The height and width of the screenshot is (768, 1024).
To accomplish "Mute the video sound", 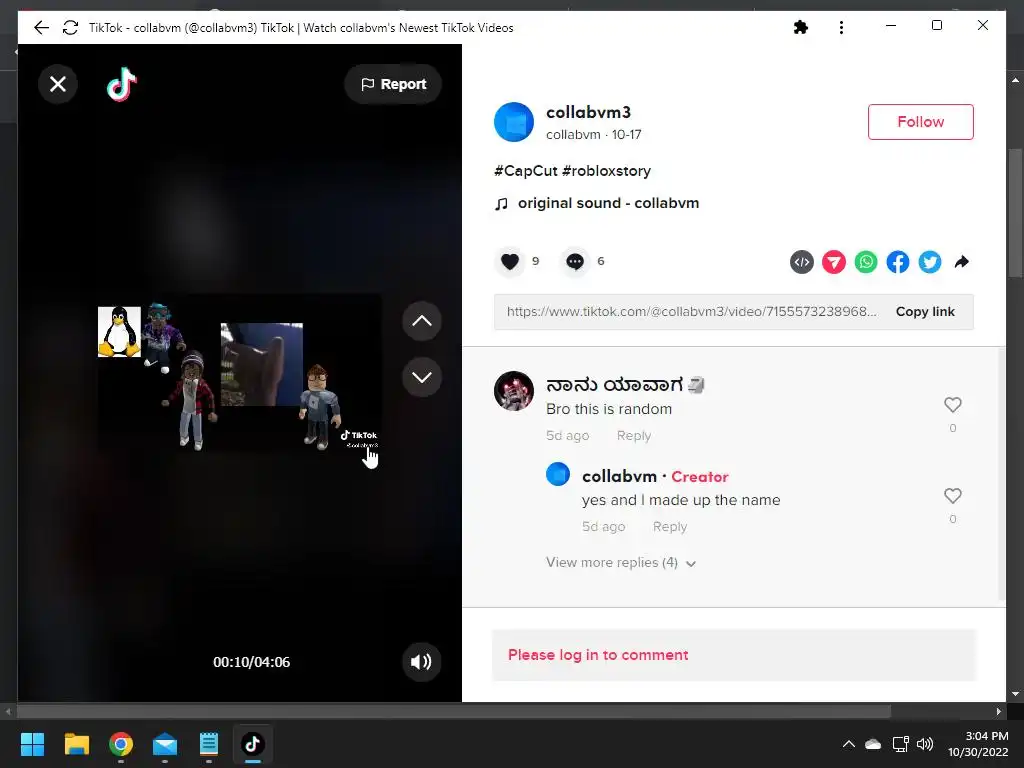I will [421, 662].
